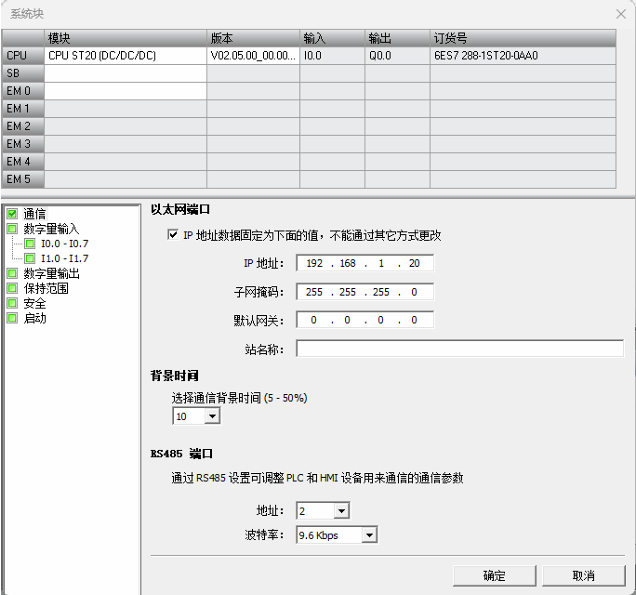Click the 通信 green checkbox icon
The width and height of the screenshot is (636, 595).
12,213
